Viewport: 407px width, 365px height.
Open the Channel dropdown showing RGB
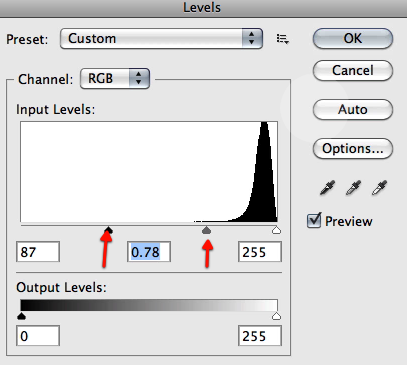click(115, 79)
